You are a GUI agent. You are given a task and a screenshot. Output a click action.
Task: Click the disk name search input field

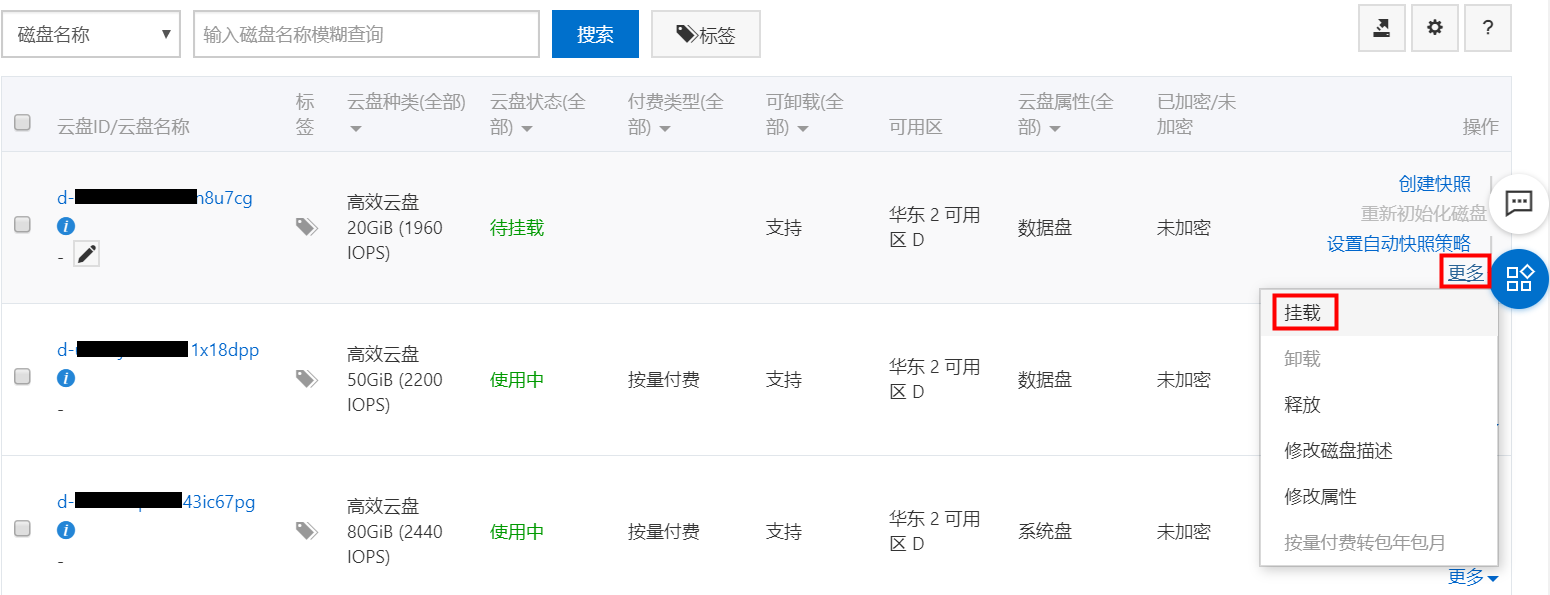[x=366, y=35]
